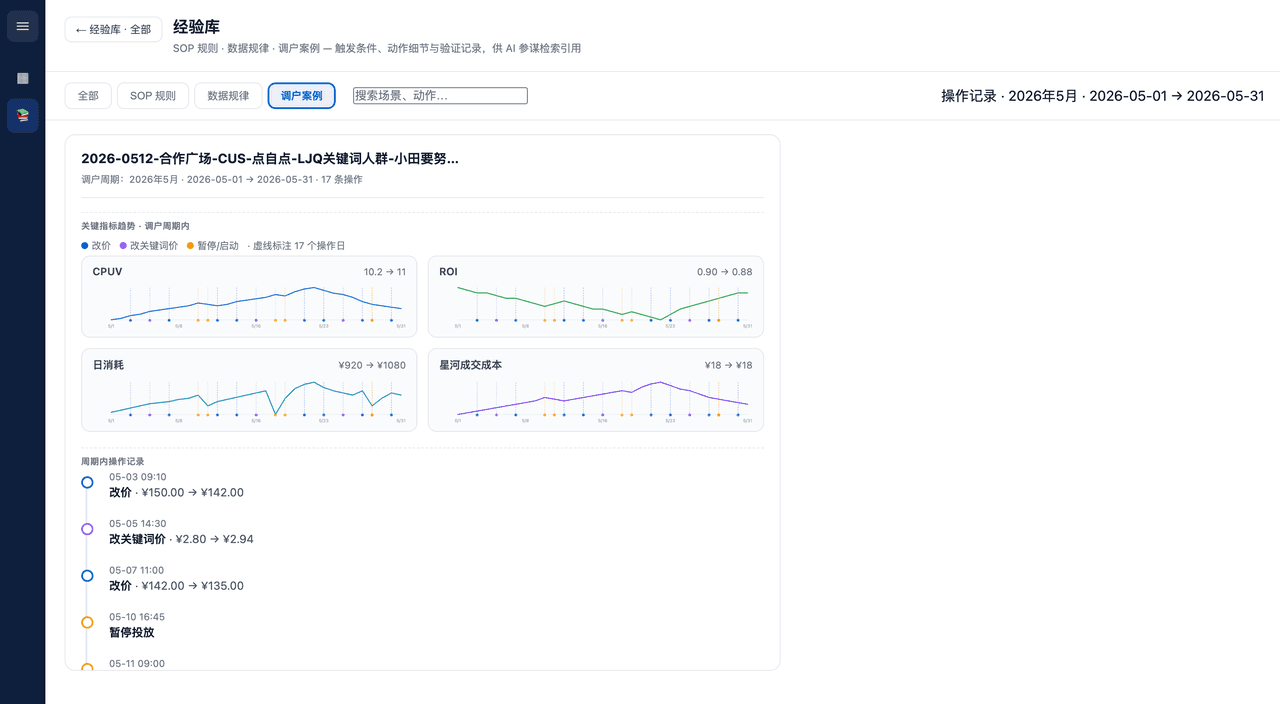Focus the 搜索场景、动作 search field
The width and height of the screenshot is (1280, 704).
440,96
